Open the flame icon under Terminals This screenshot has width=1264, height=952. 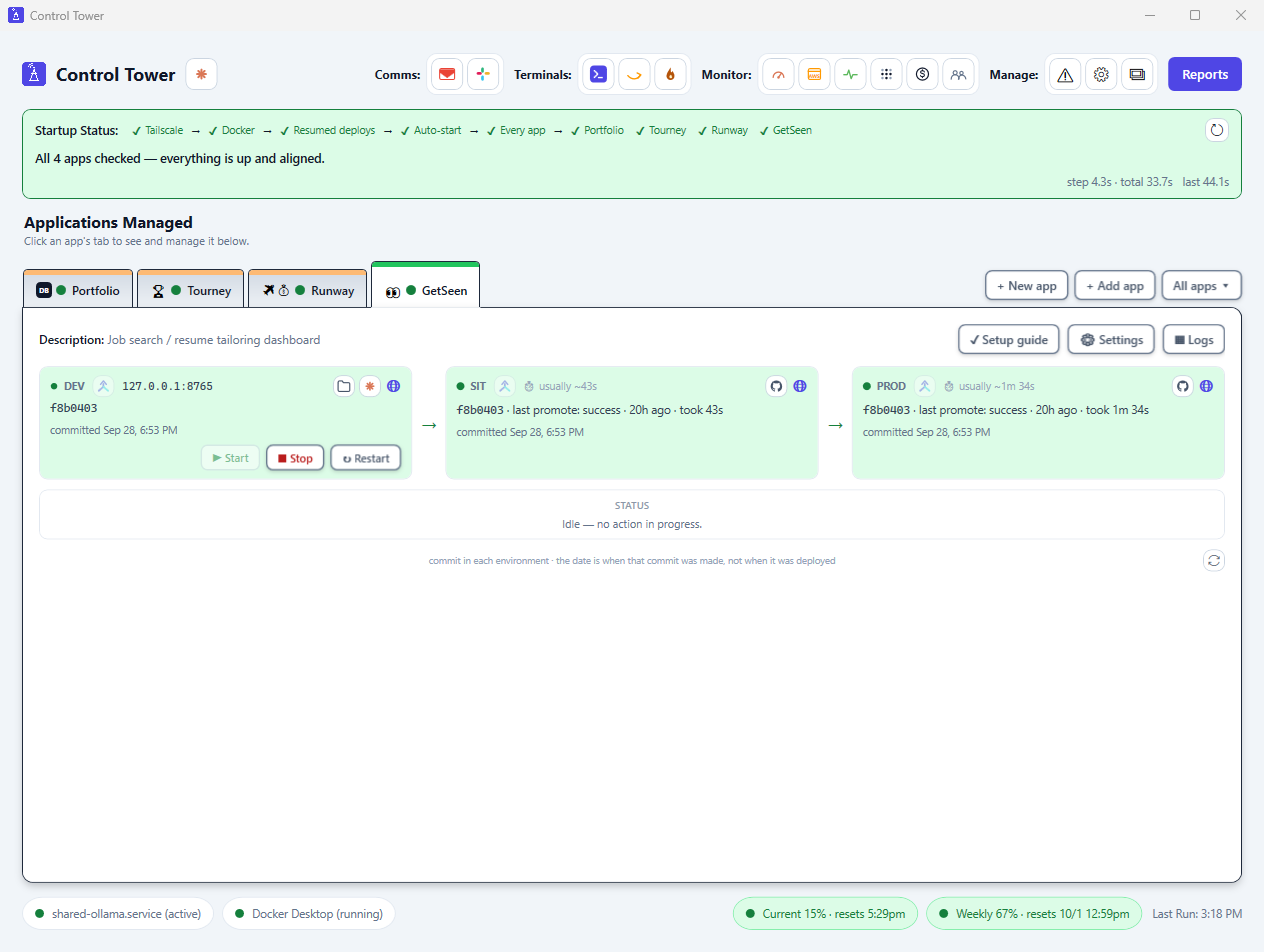[670, 74]
